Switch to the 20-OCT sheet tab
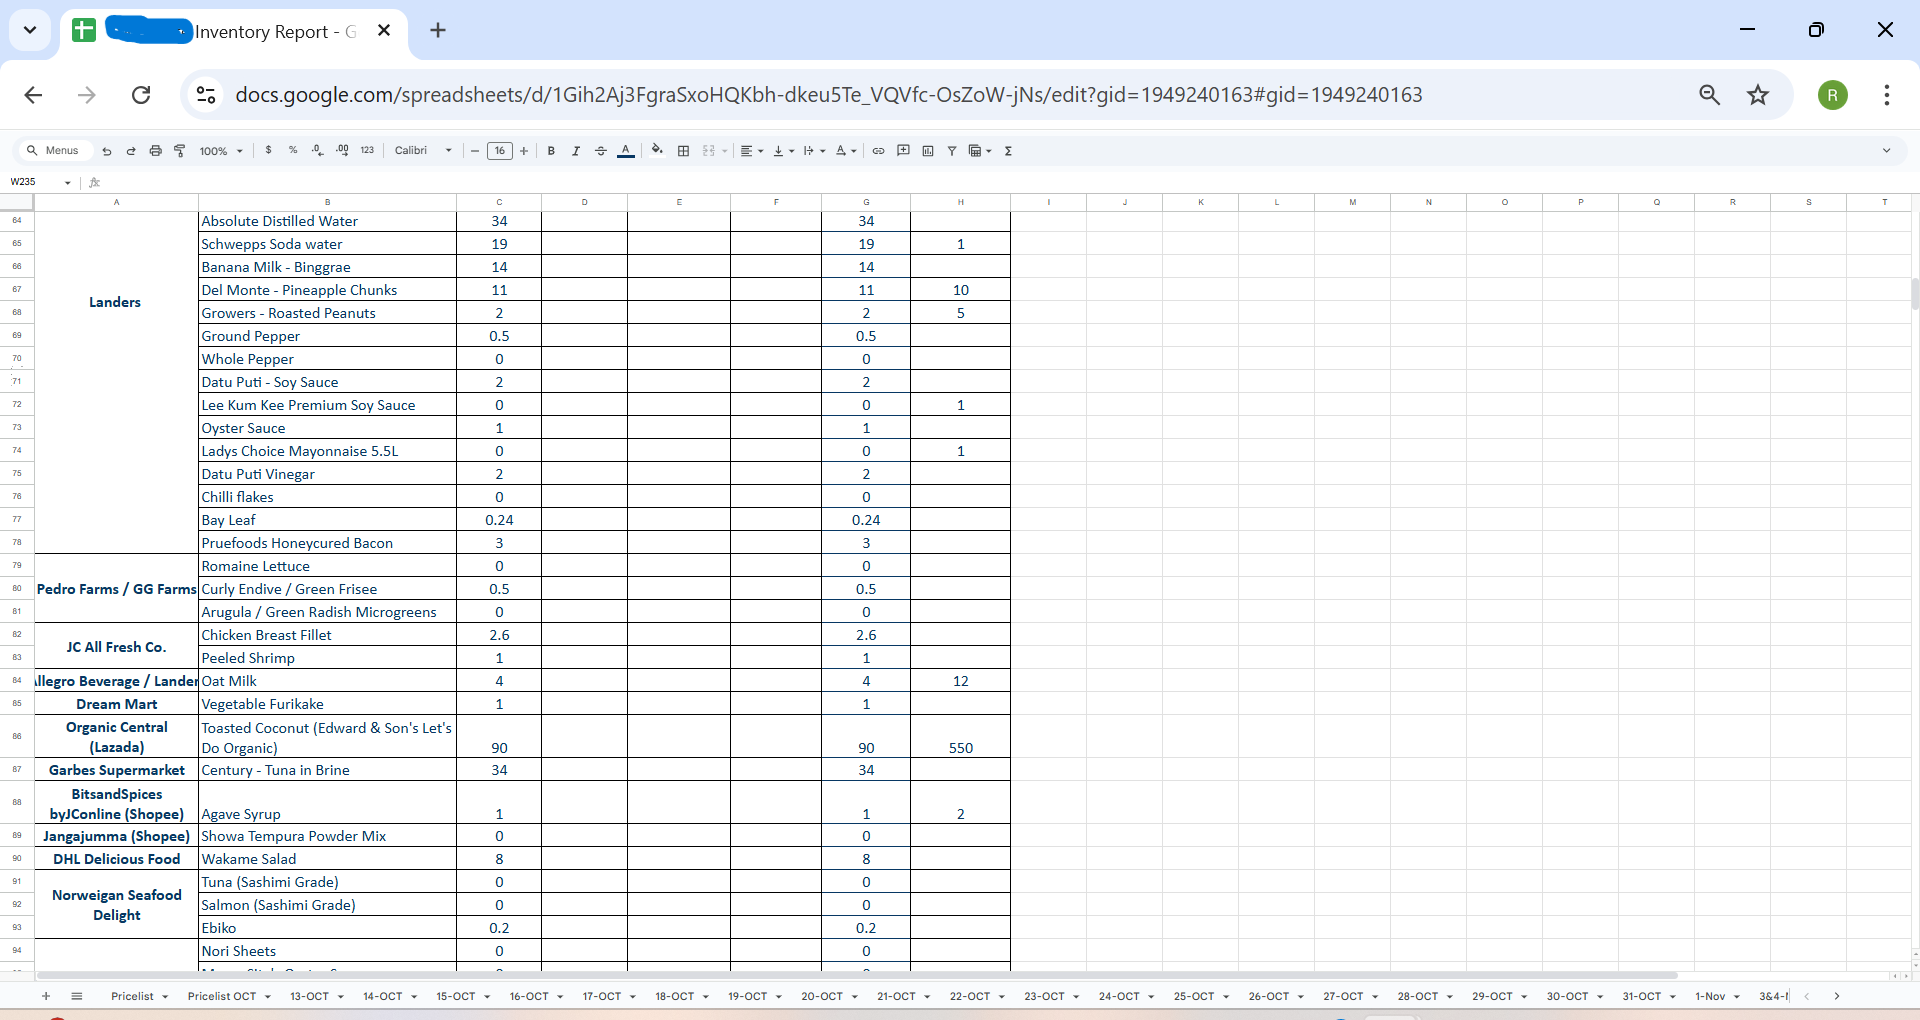 822,996
